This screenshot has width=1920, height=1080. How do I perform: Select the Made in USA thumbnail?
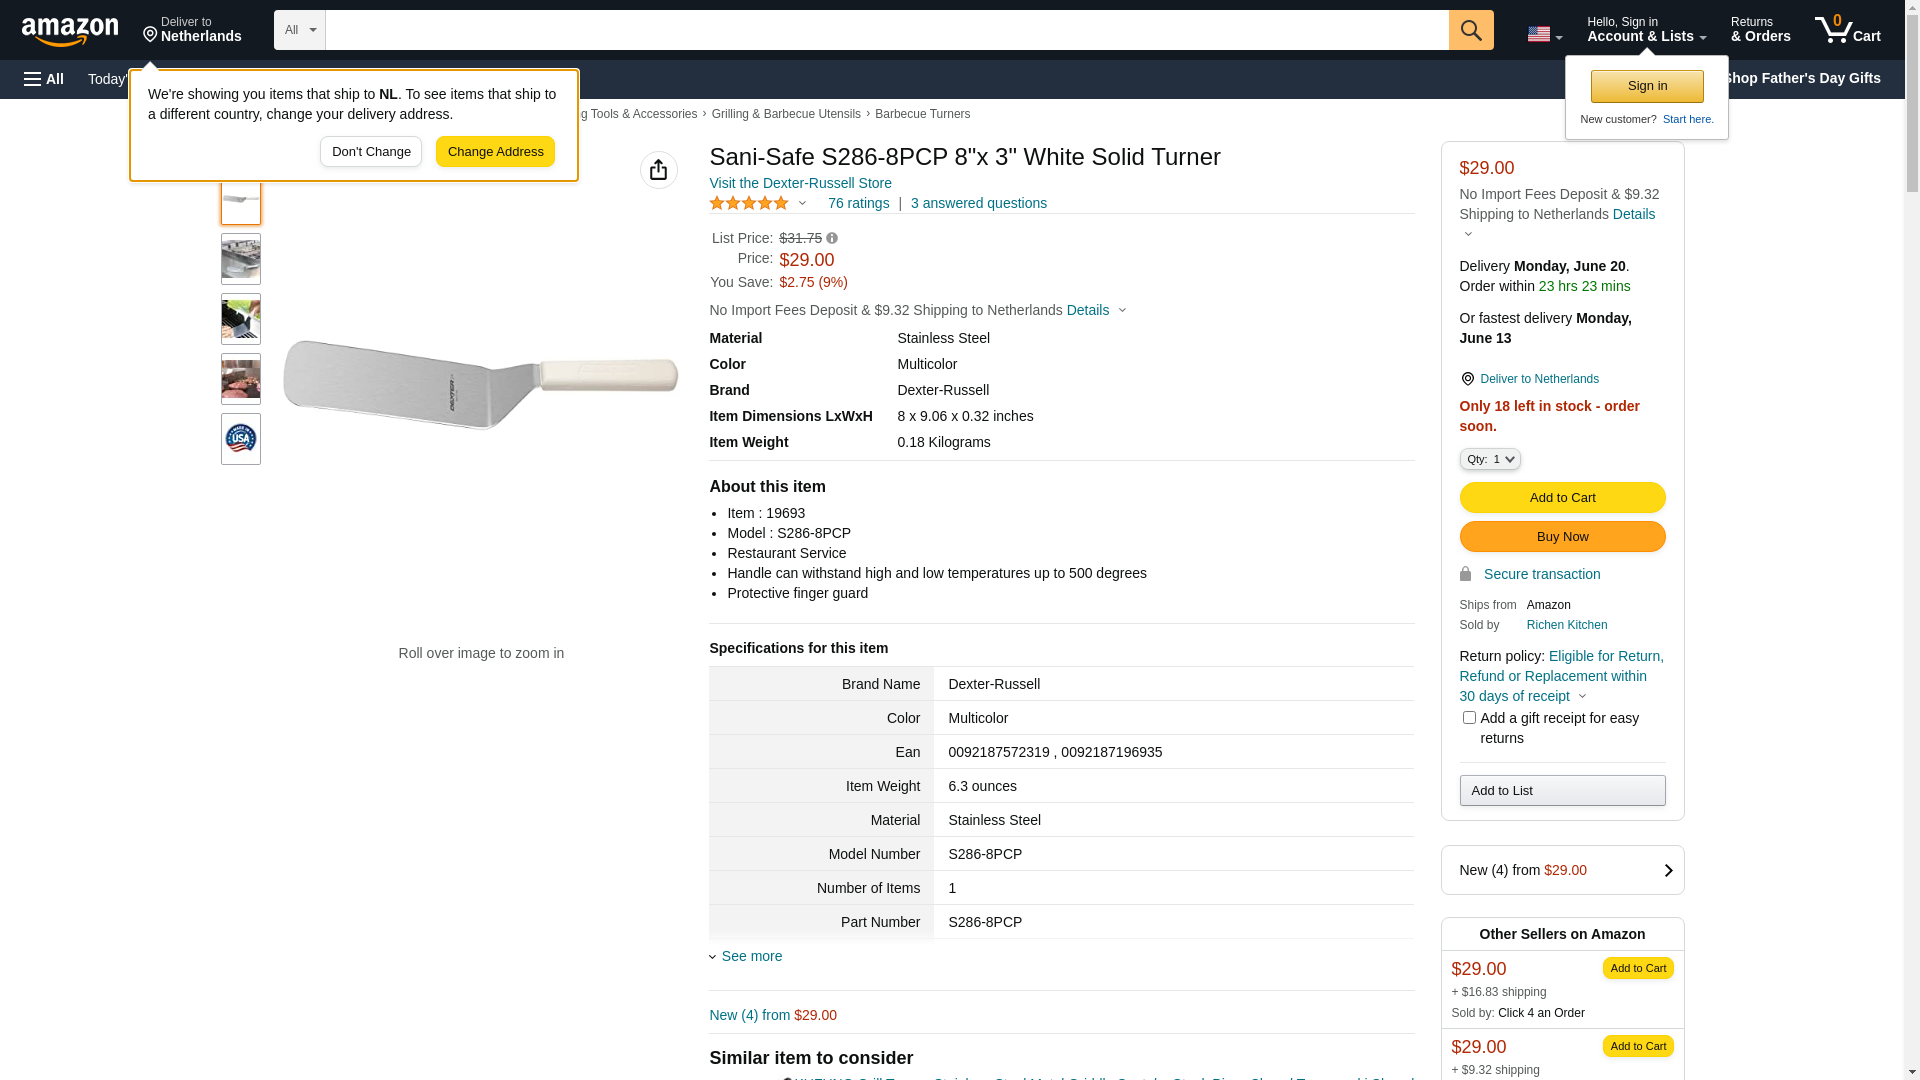241,439
